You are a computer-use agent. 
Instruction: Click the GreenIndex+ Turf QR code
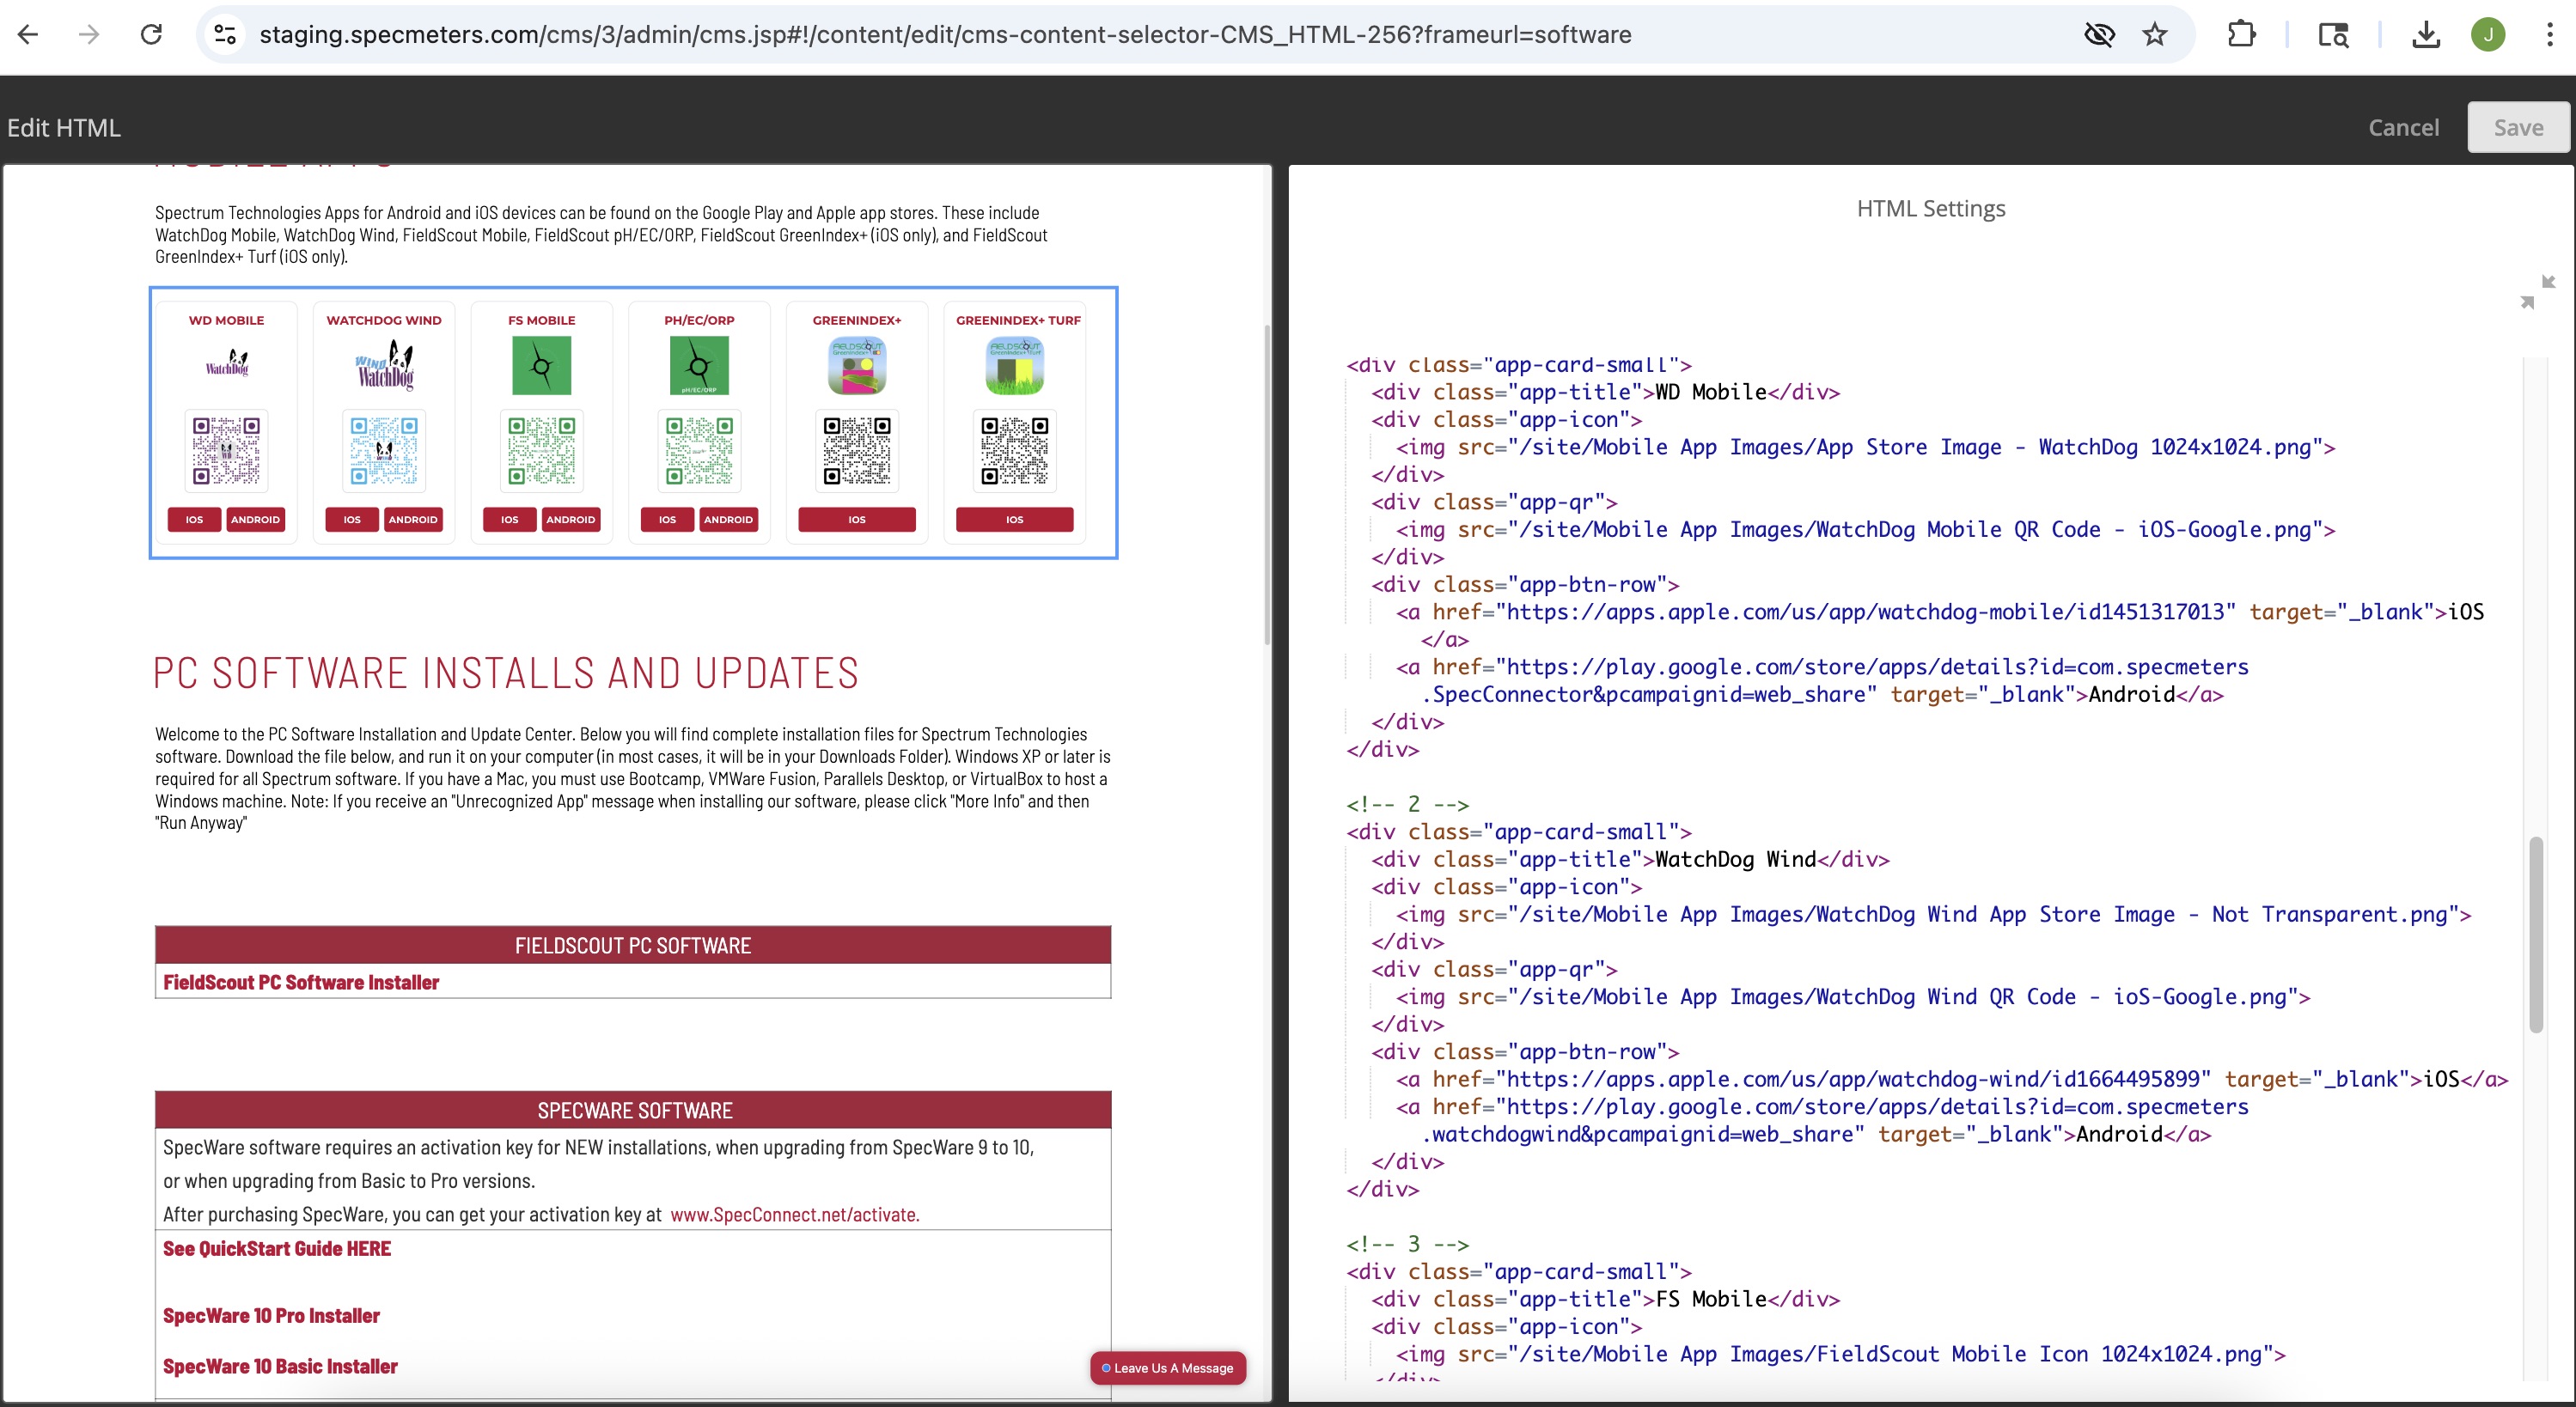coord(1015,450)
